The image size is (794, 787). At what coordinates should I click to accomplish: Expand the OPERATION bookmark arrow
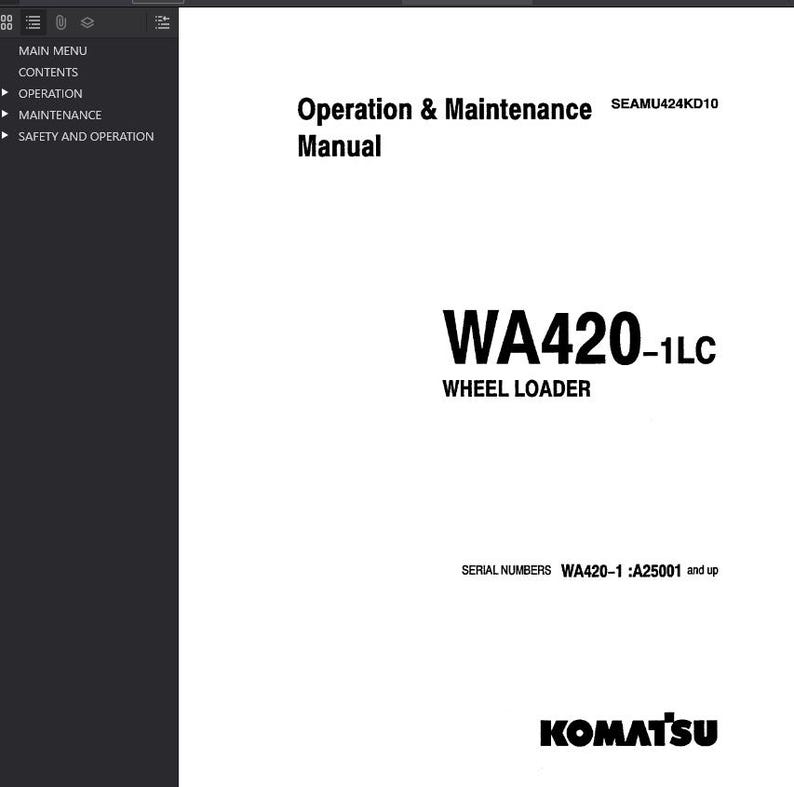coord(5,93)
